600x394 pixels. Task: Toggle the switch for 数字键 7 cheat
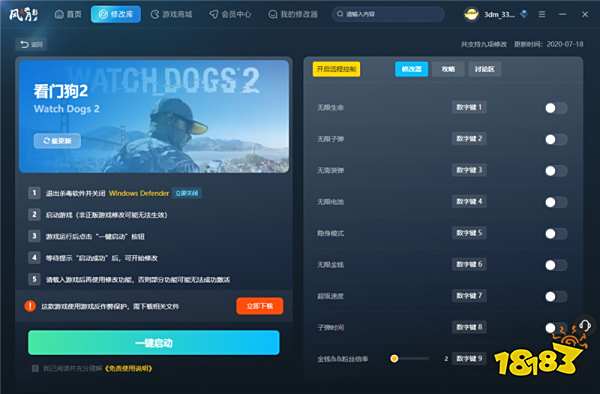[x=556, y=296]
